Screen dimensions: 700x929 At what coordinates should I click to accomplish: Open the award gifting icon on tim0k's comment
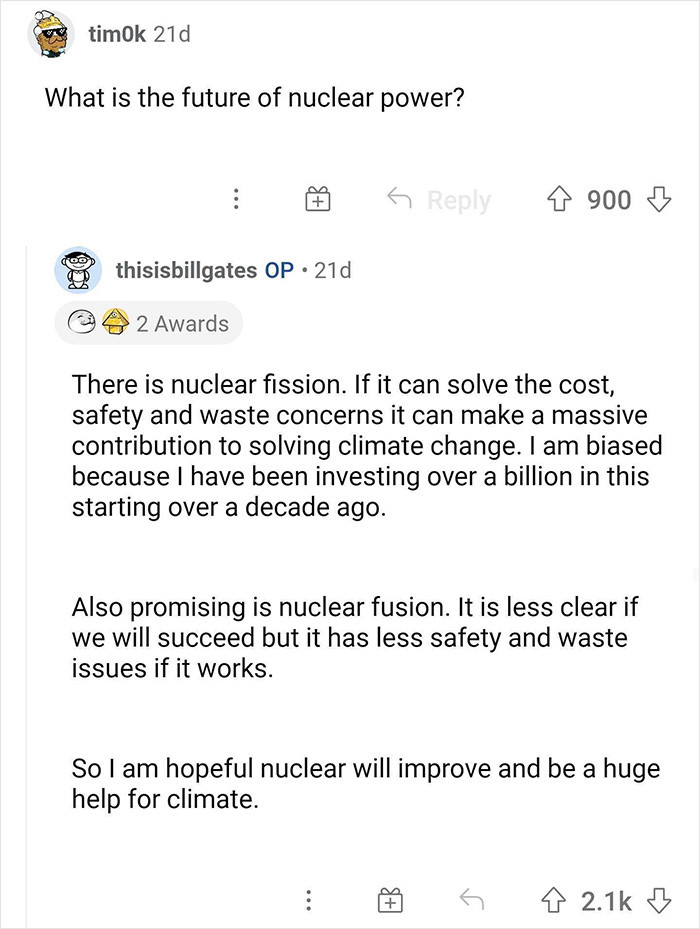318,197
